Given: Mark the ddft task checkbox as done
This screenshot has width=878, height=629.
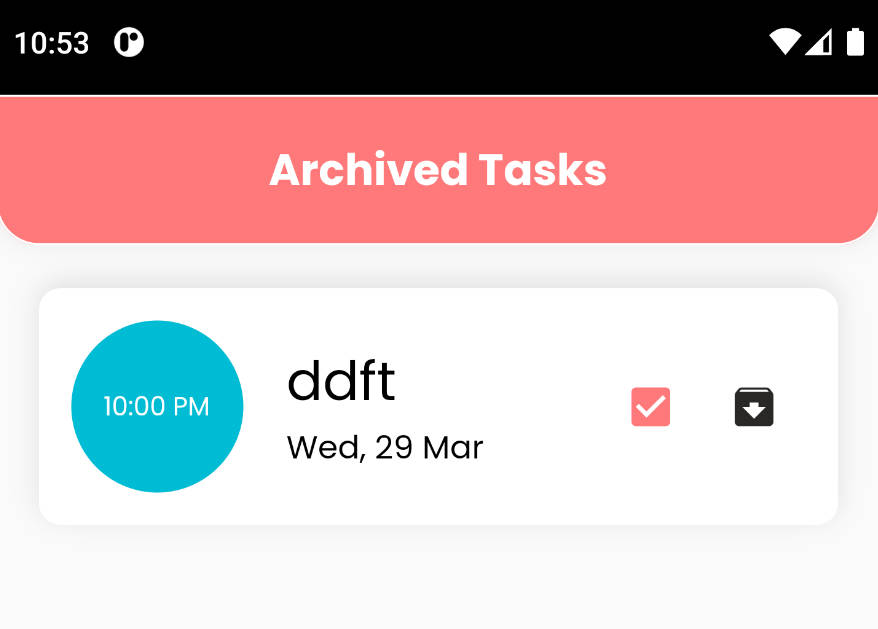Looking at the screenshot, I should (x=651, y=407).
